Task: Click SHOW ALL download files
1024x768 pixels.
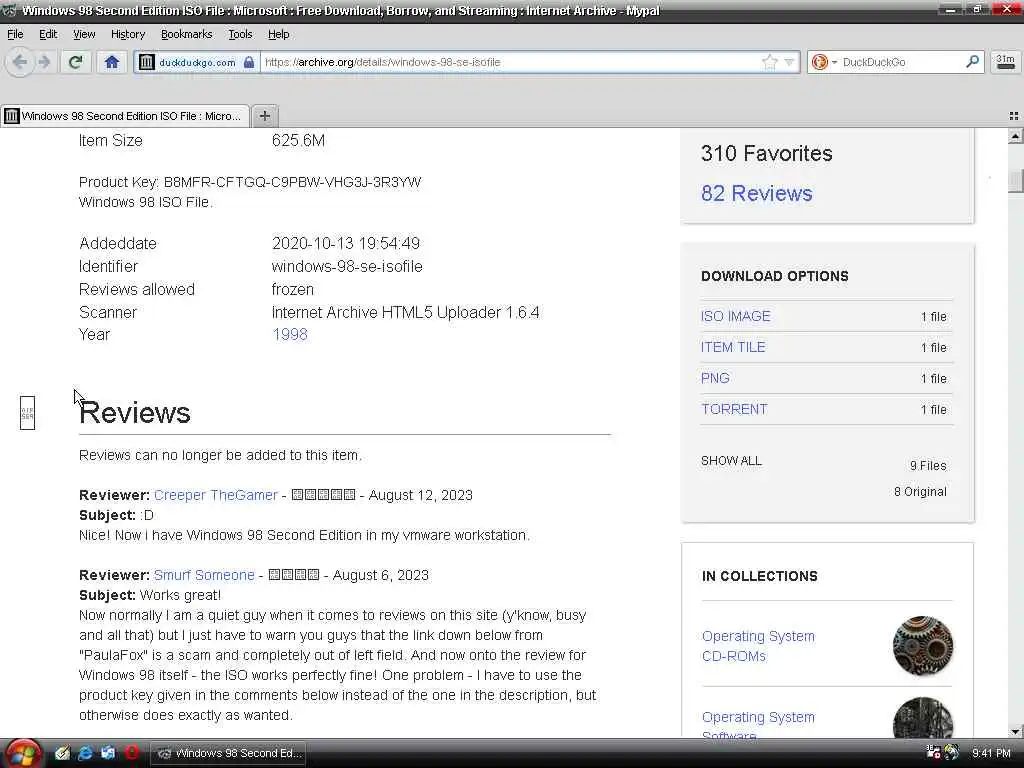Action: [731, 460]
